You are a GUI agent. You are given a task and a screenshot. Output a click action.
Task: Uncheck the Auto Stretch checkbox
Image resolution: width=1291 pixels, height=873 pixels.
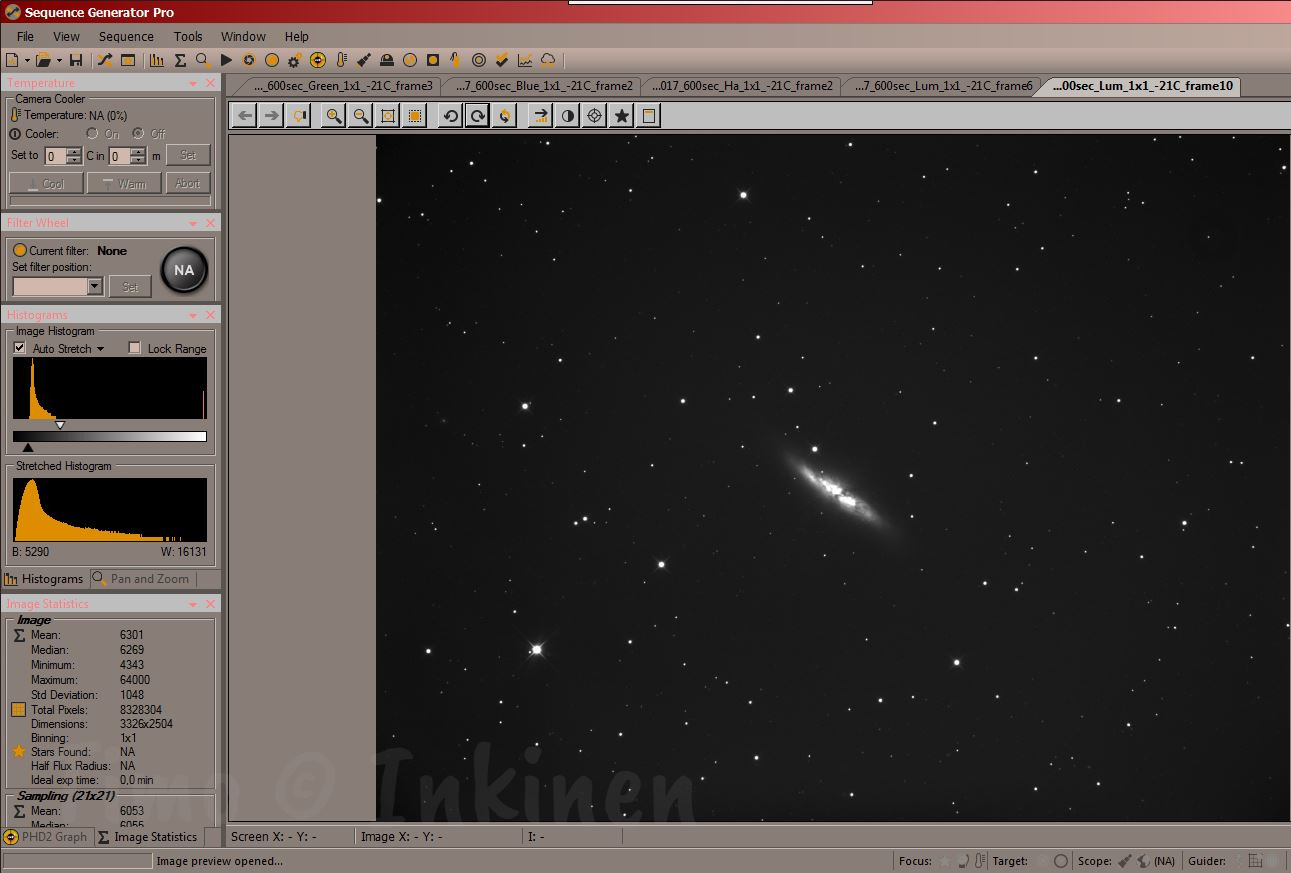(20, 348)
